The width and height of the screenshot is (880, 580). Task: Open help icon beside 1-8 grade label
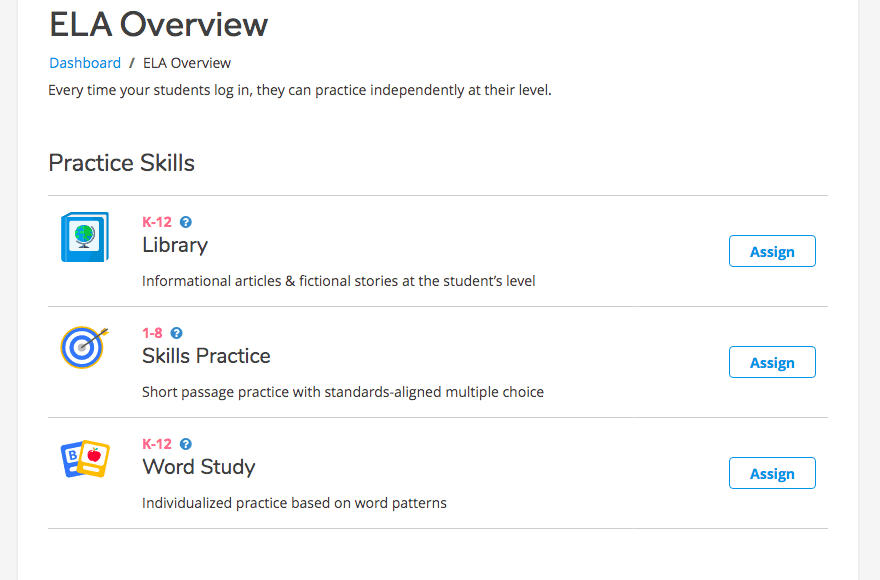(x=176, y=333)
